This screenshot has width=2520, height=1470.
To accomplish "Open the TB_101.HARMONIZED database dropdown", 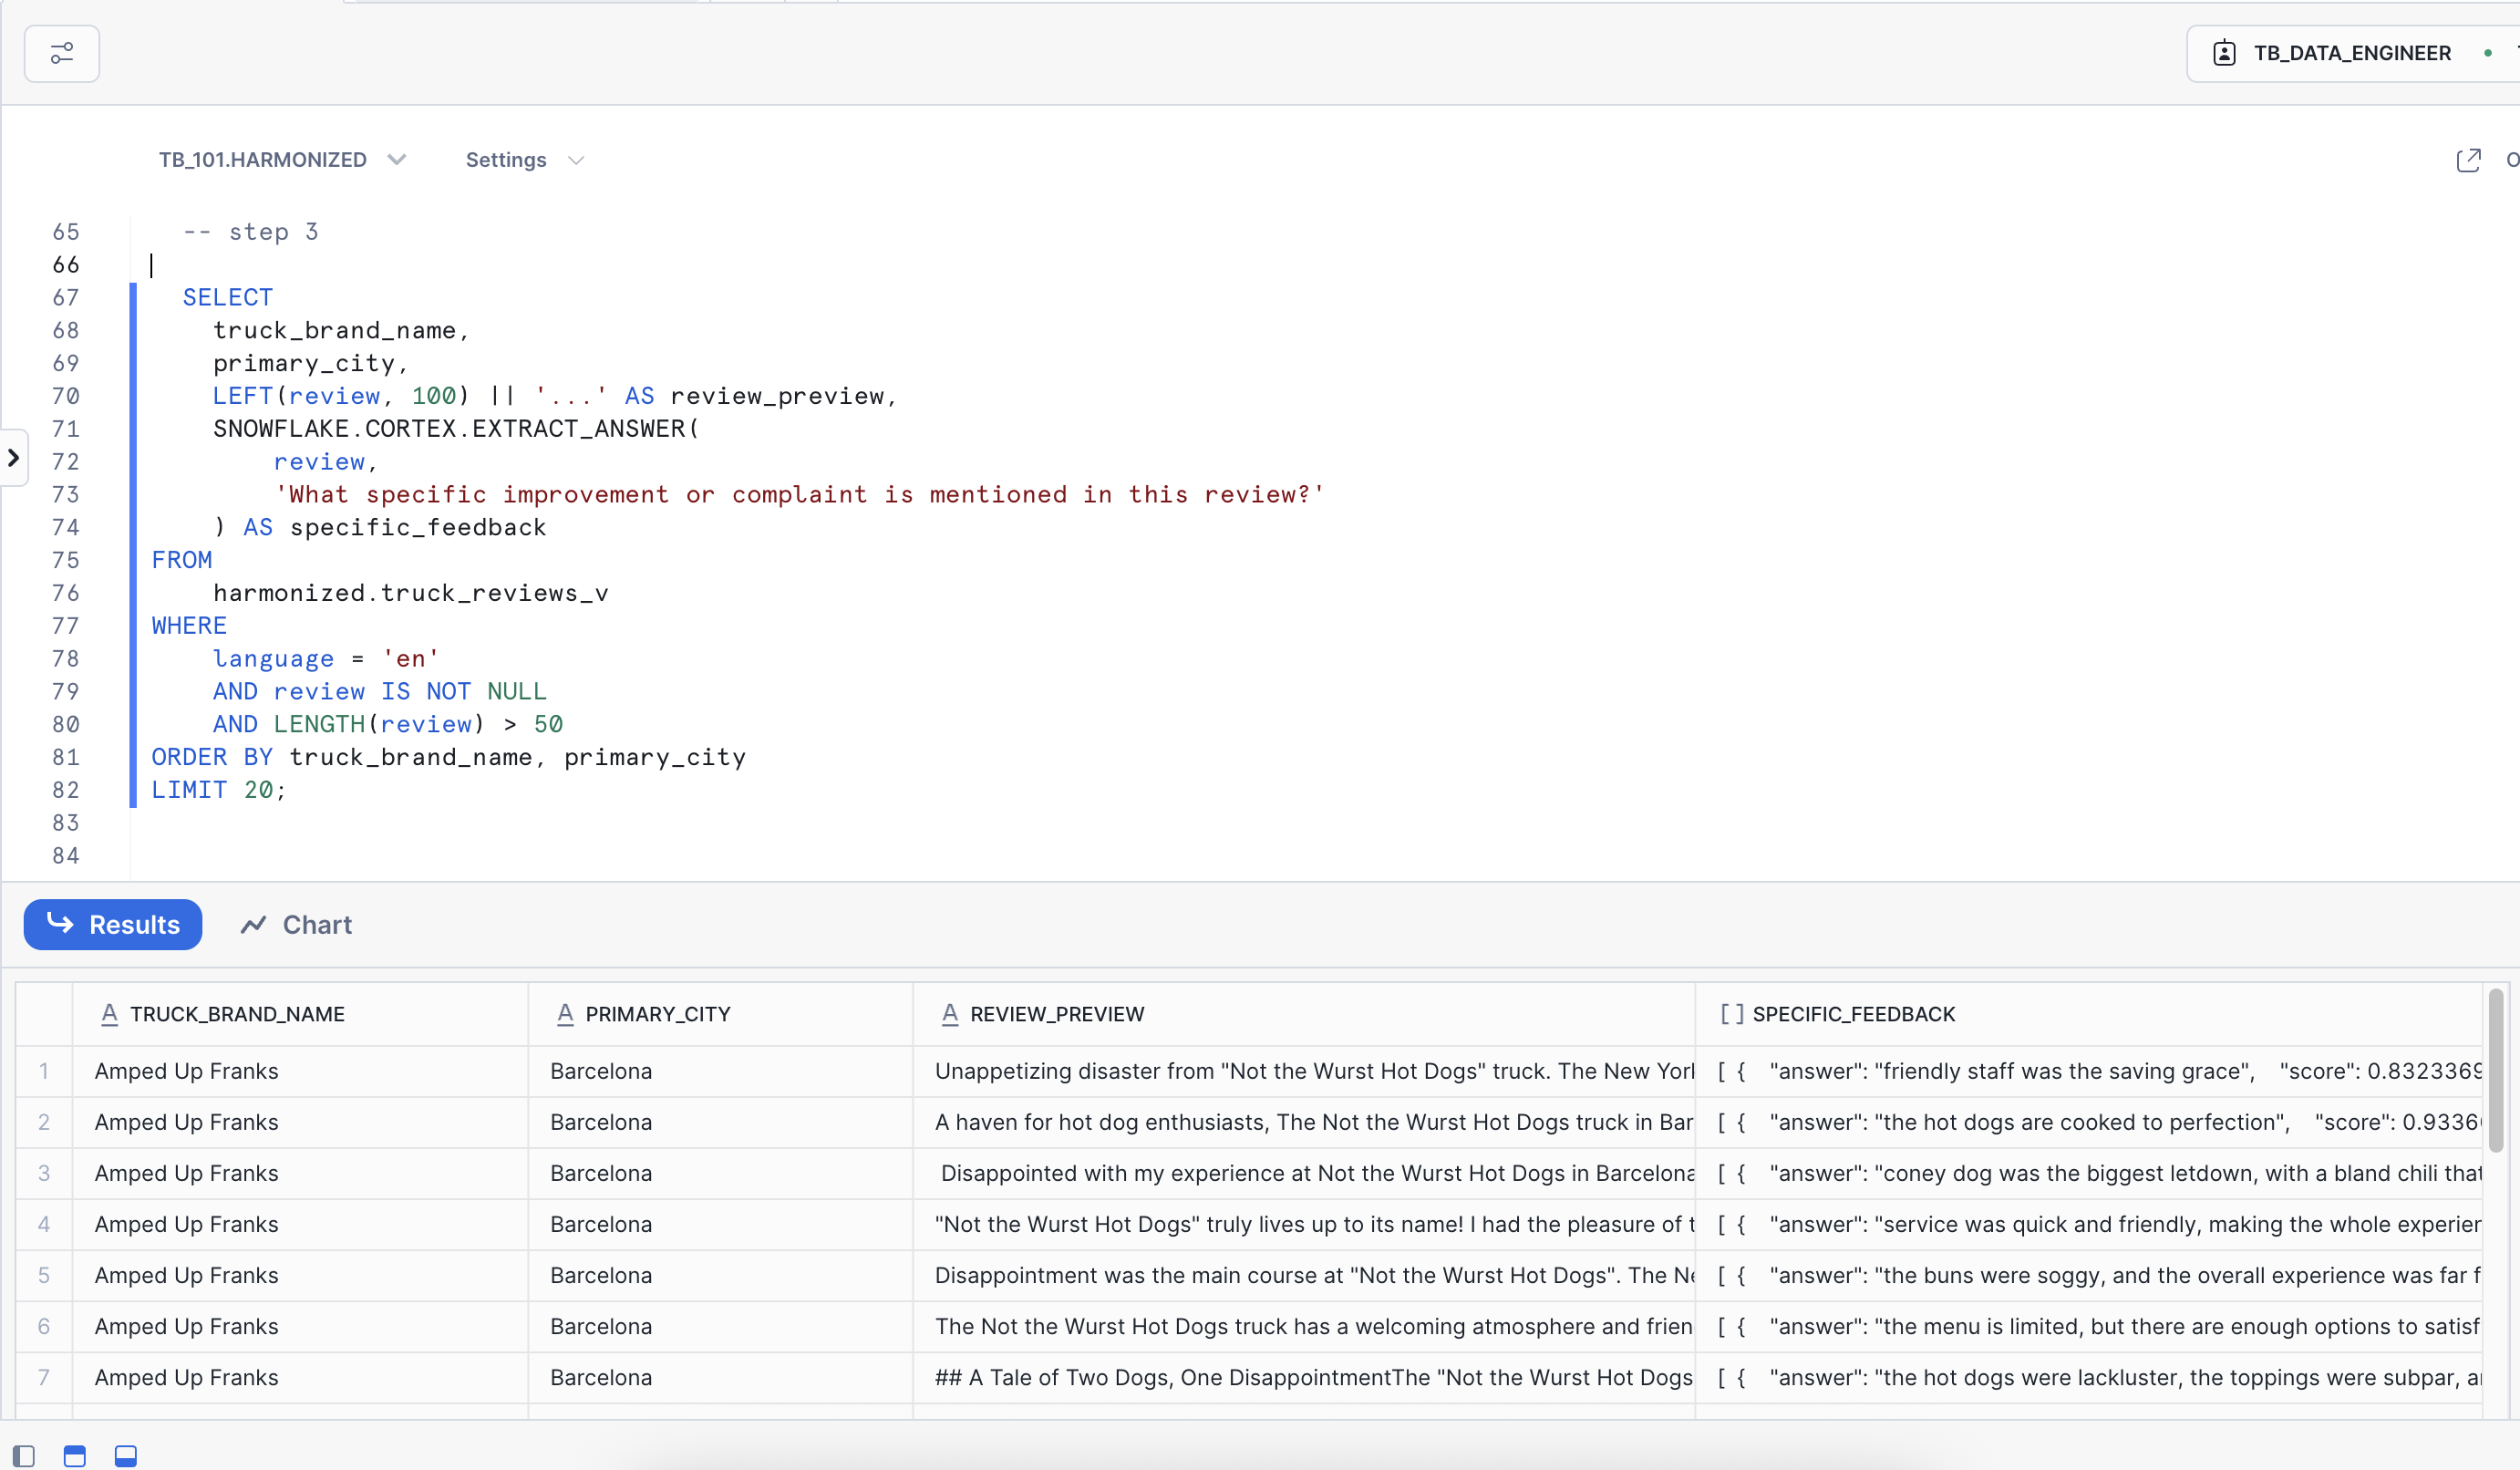I will click(282, 160).
